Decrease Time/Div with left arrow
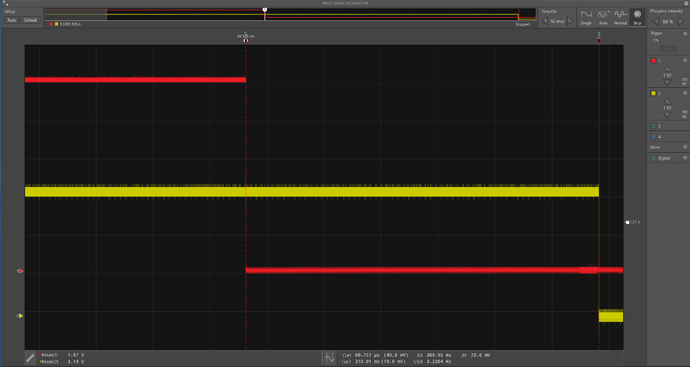This screenshot has width=690, height=367. click(x=545, y=21)
